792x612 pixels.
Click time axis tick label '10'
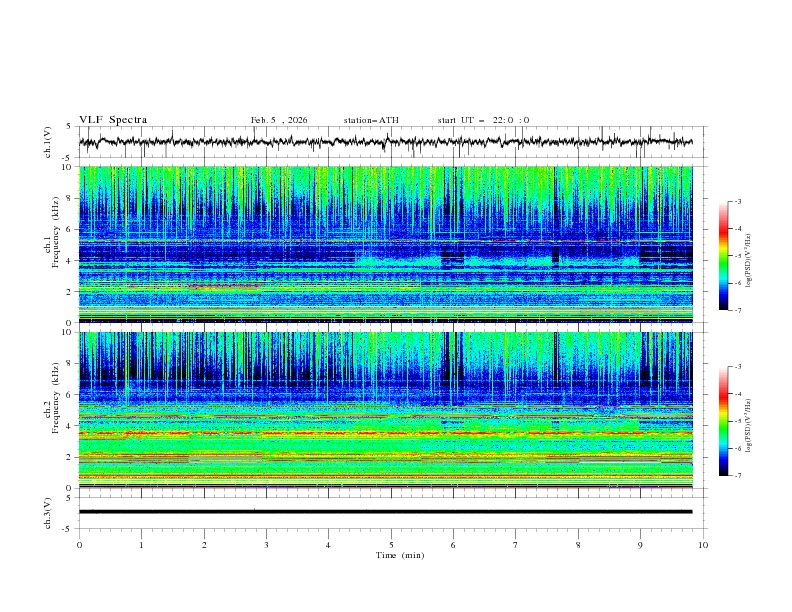(703, 545)
